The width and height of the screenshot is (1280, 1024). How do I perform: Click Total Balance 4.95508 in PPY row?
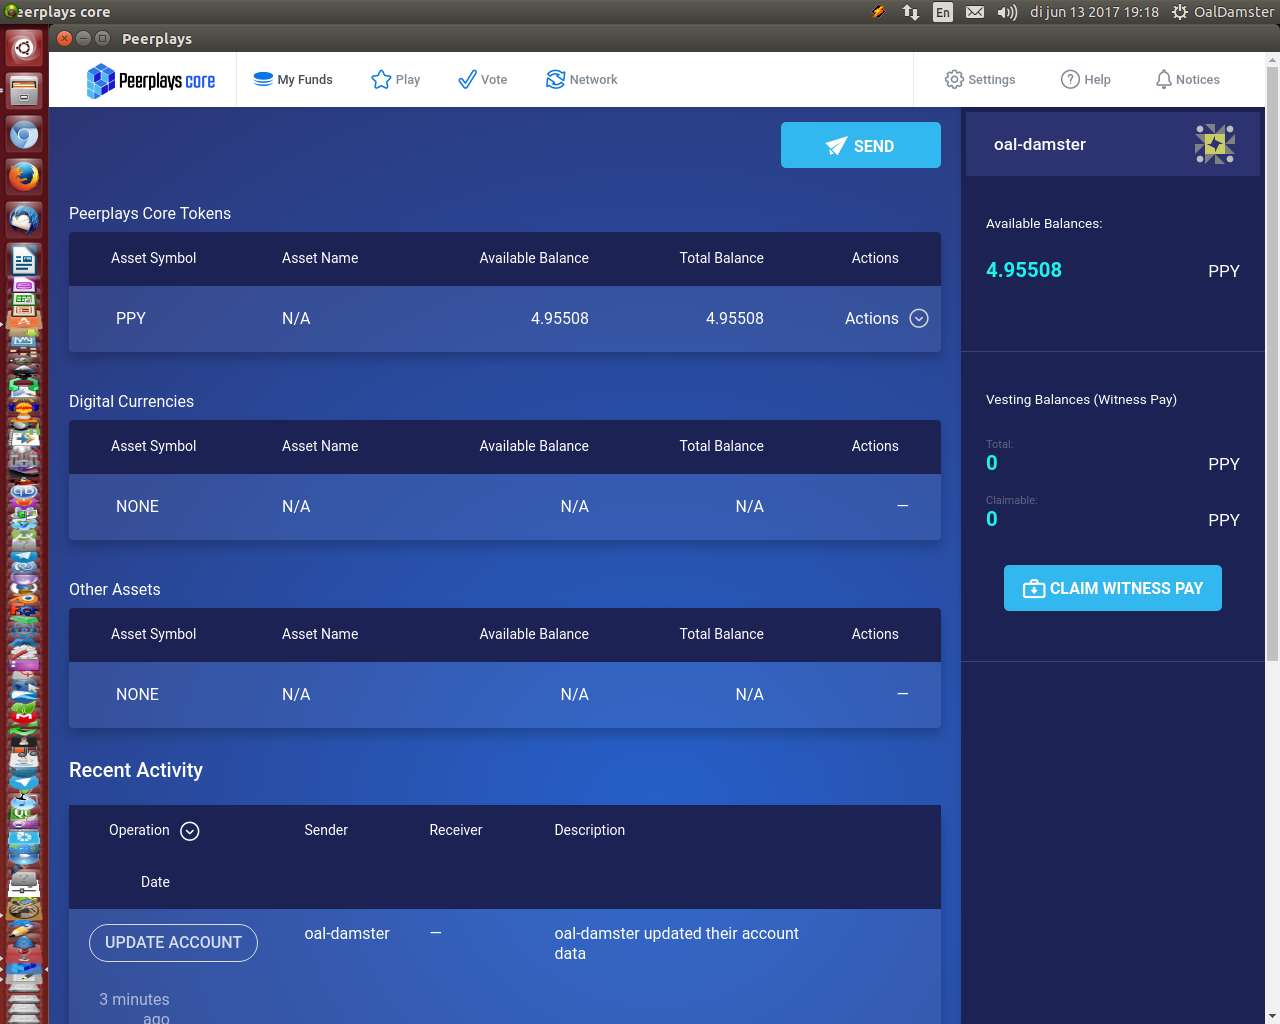(734, 319)
